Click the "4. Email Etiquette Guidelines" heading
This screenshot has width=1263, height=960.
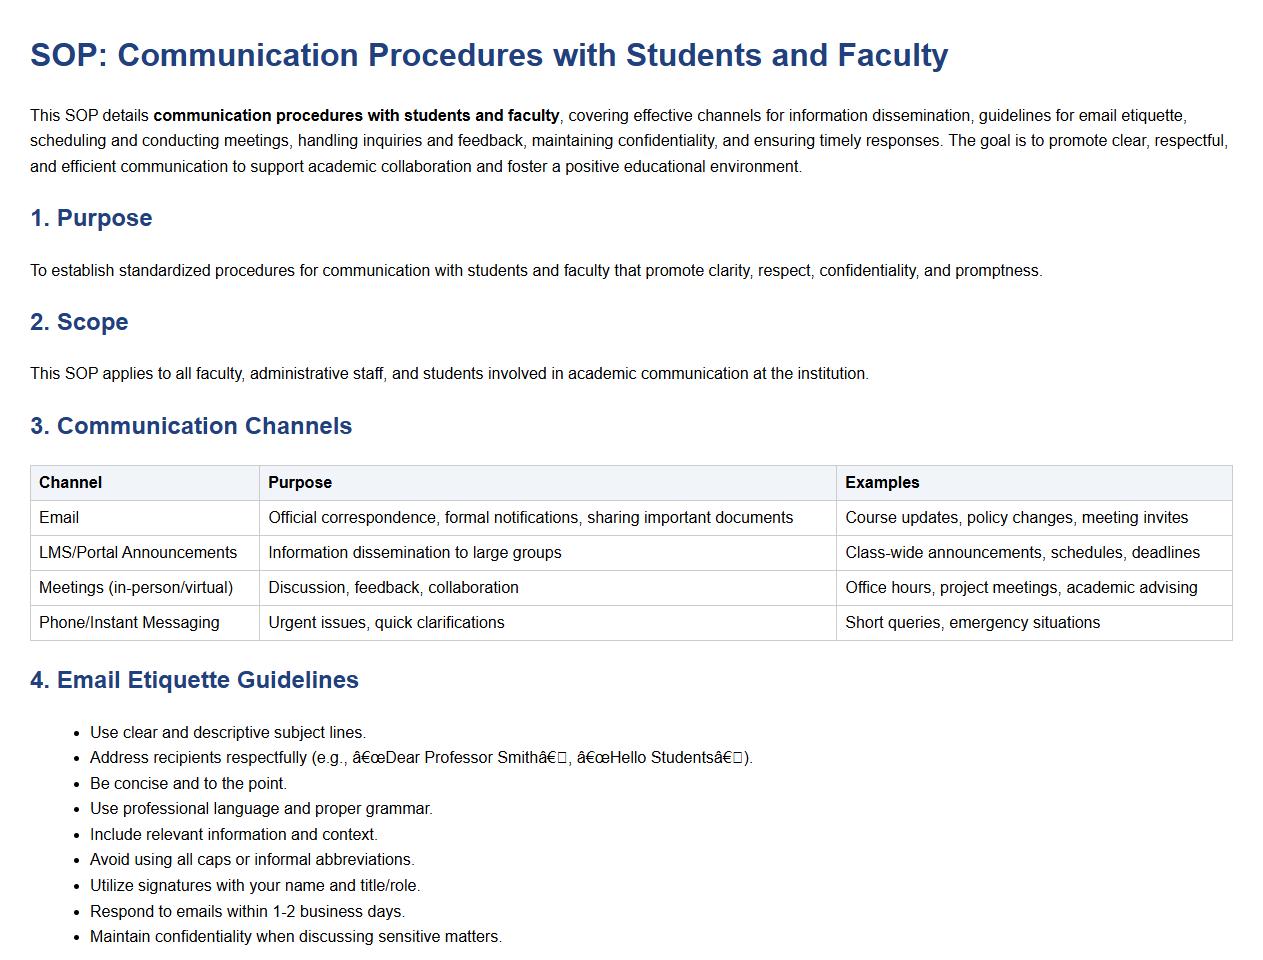[194, 680]
